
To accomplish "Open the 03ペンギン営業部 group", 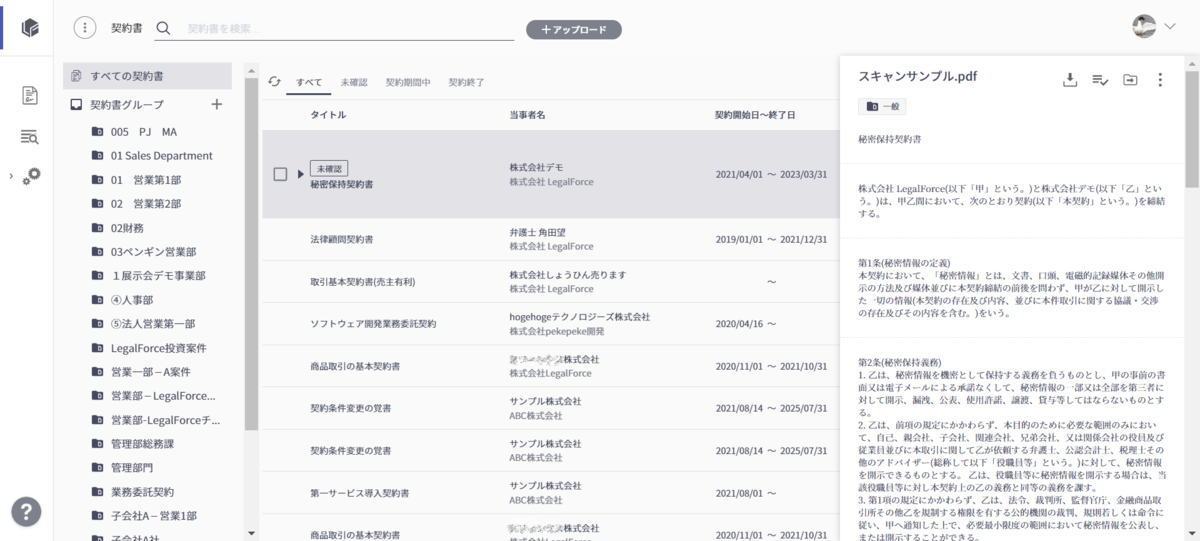I will (x=153, y=252).
